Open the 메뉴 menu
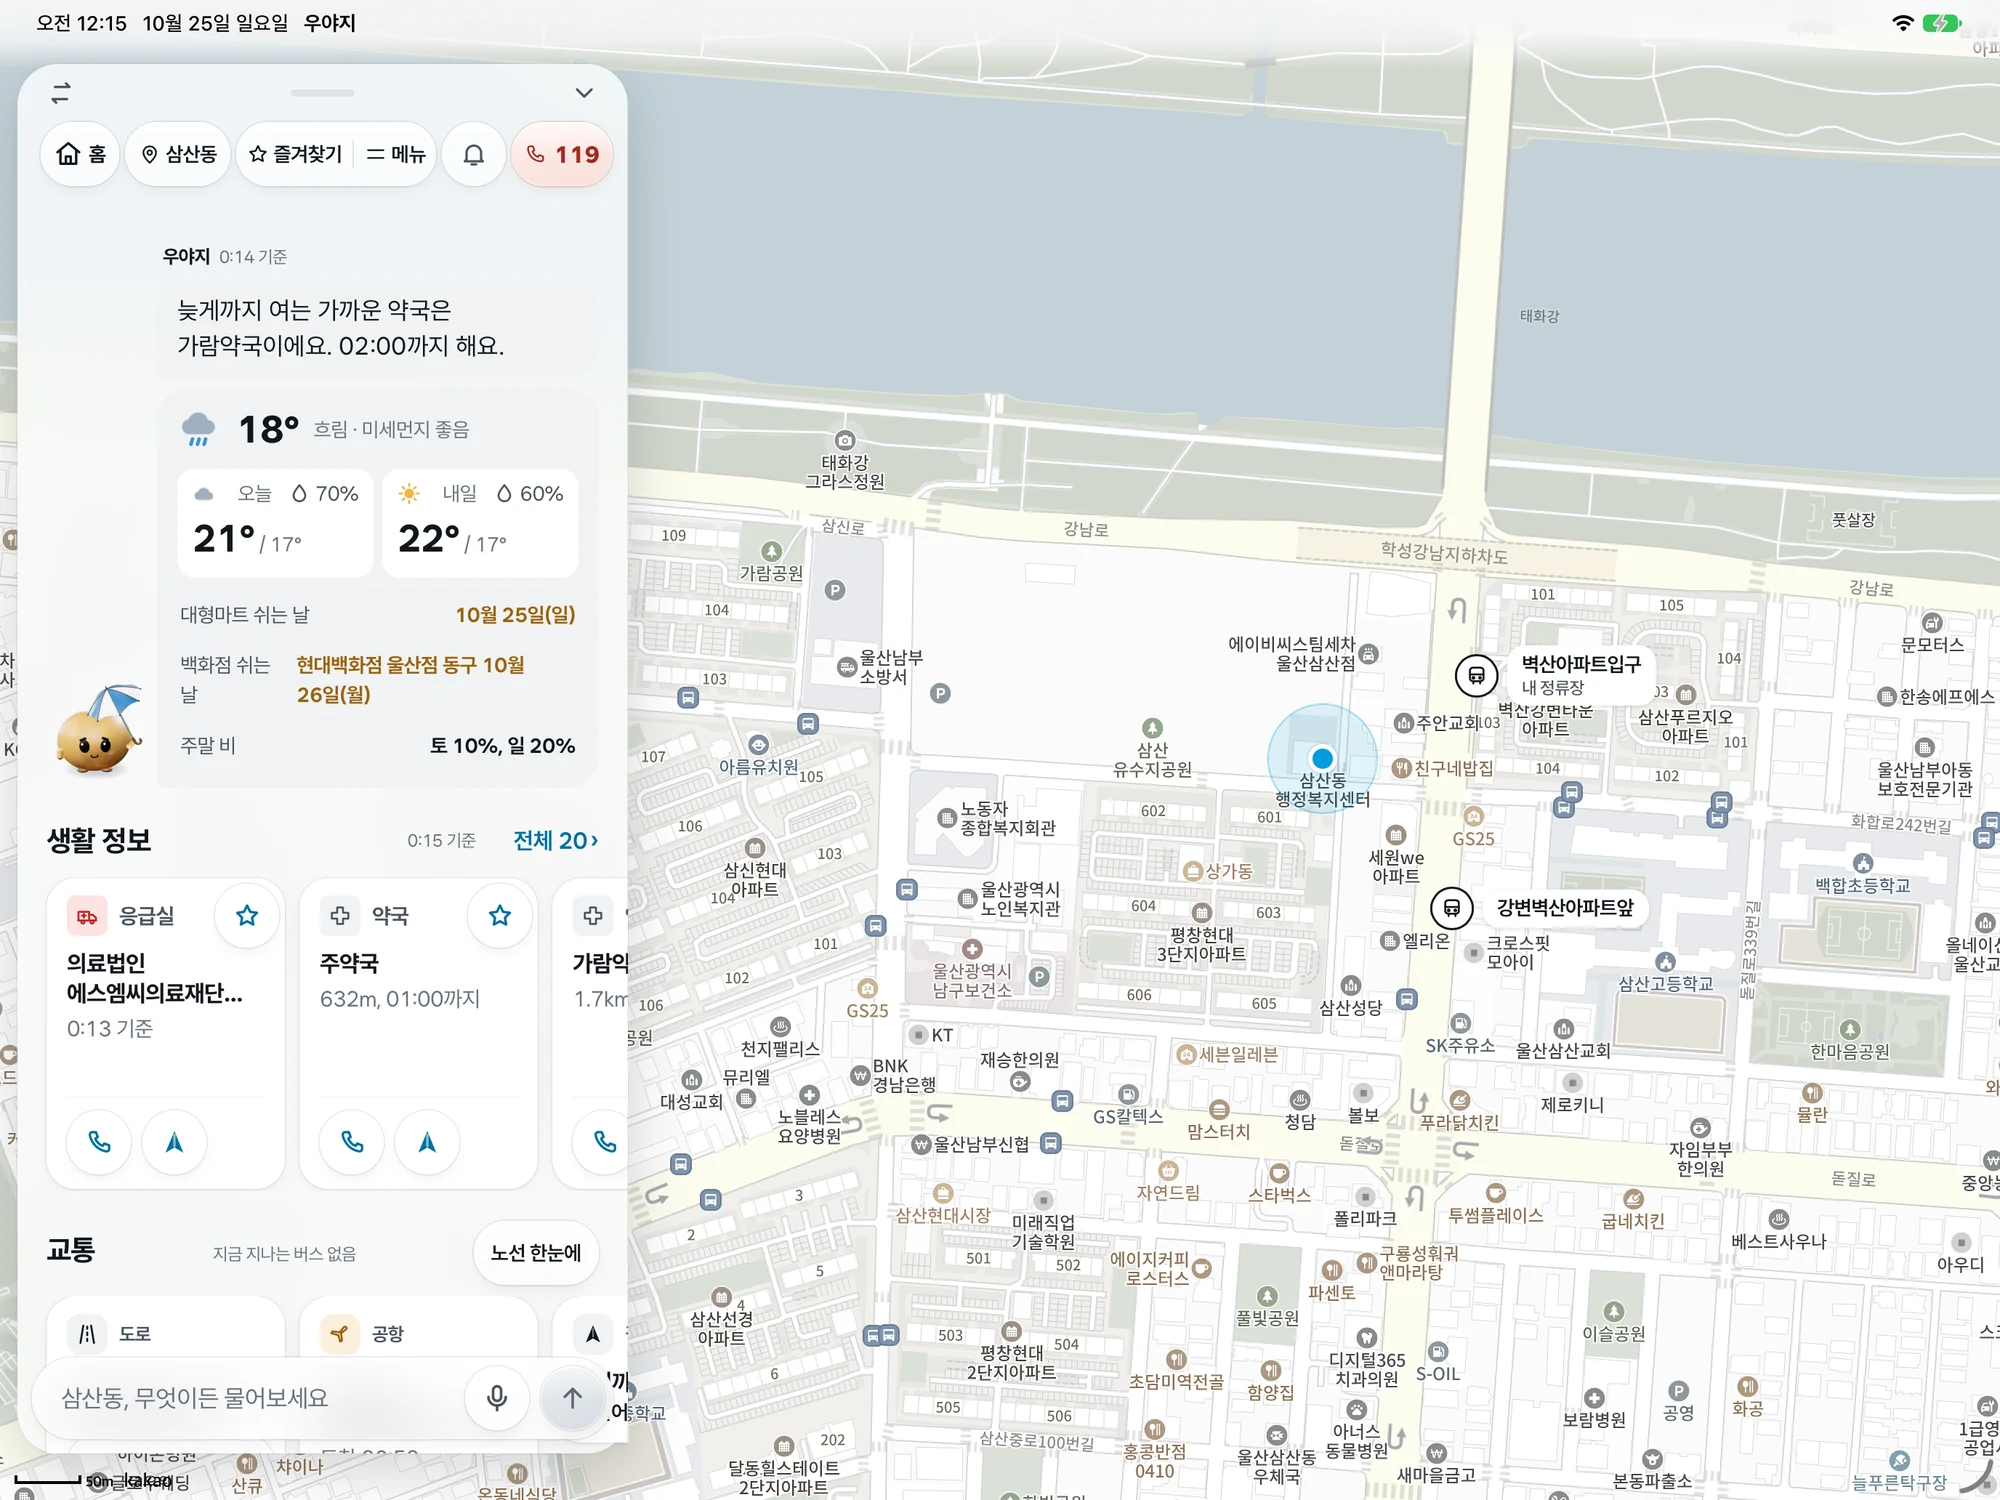2000x1500 pixels. [396, 154]
